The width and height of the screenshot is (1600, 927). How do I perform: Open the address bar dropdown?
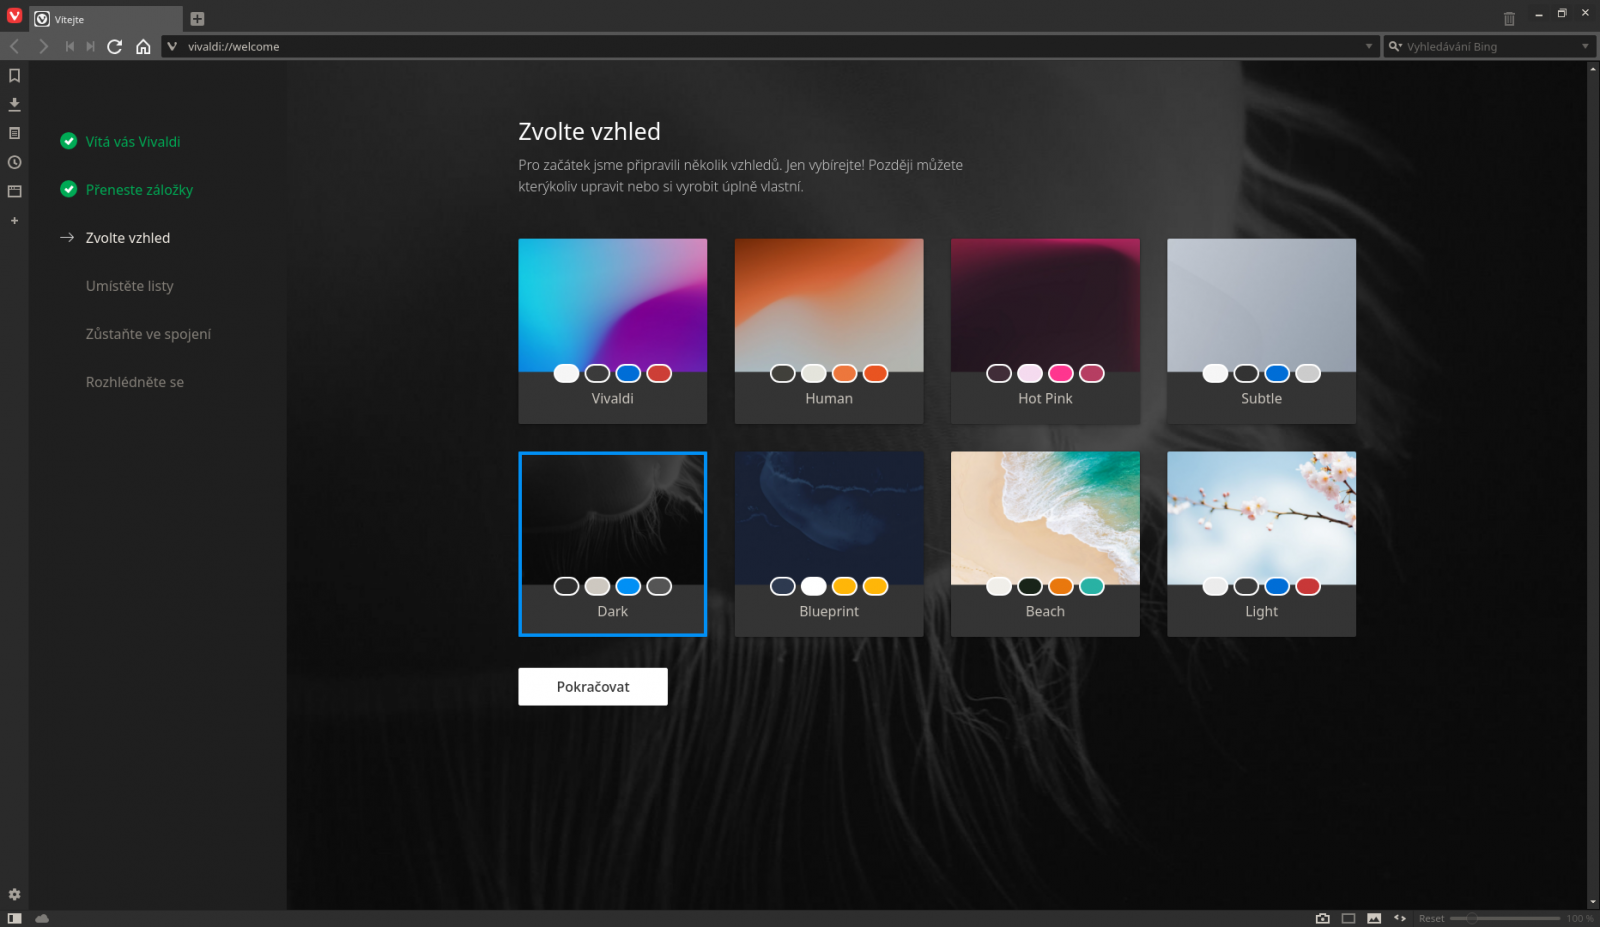coord(1369,46)
